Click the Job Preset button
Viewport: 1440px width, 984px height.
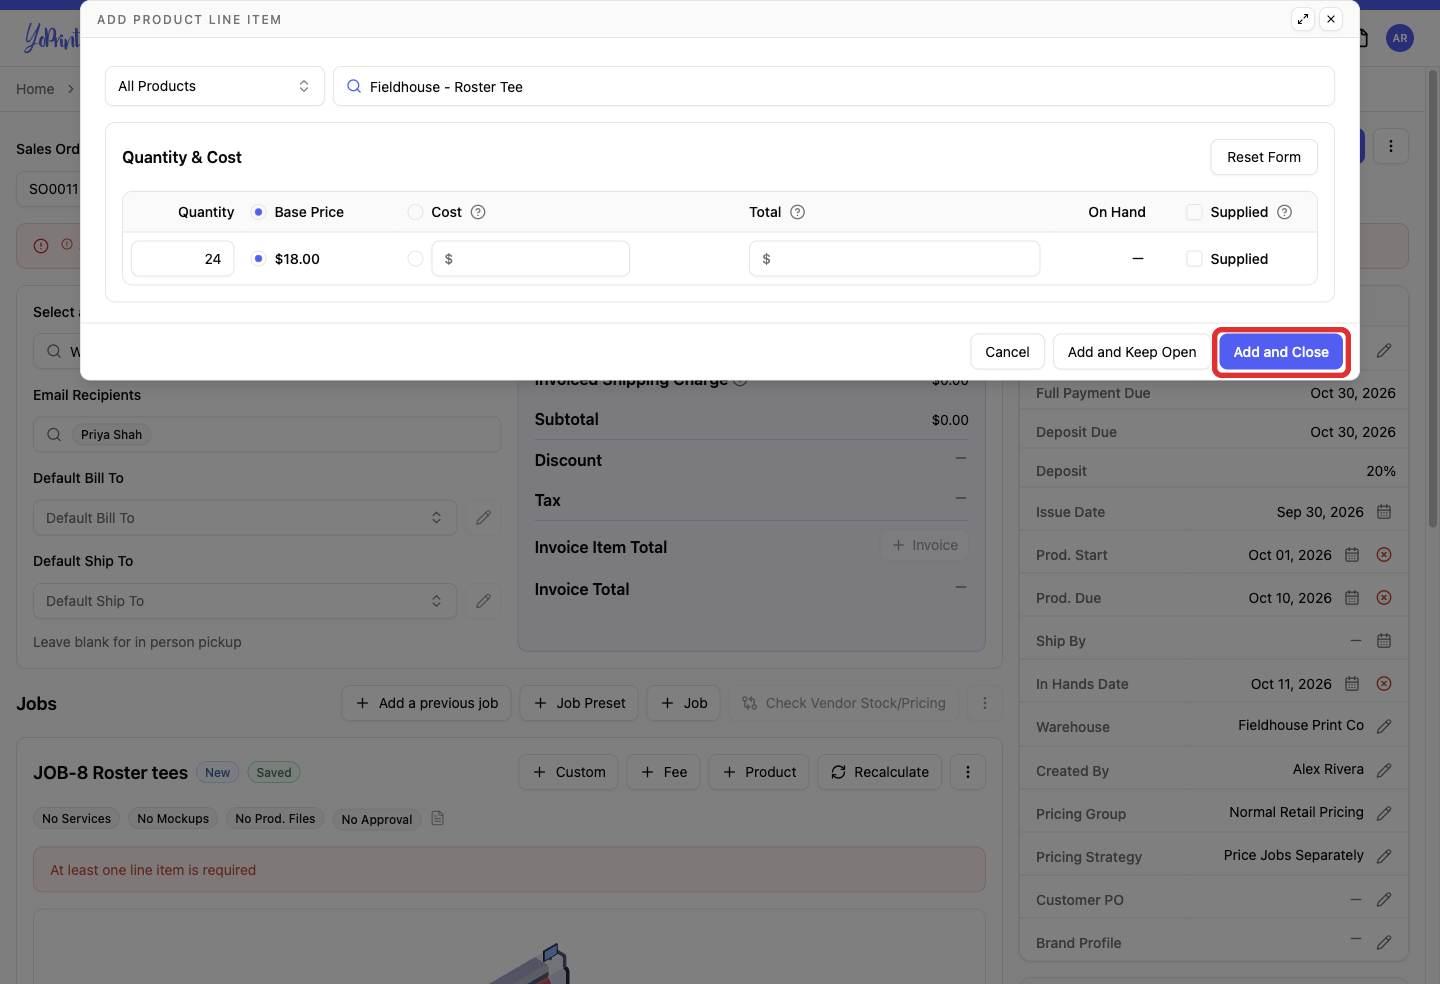tap(580, 703)
